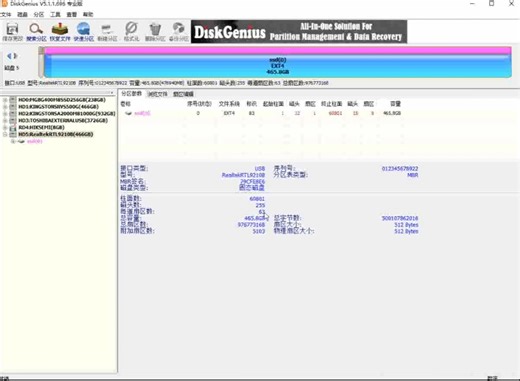The height and width of the screenshot is (381, 520).
Task: Click the total bytes value 500107862016
Action: coord(400,218)
